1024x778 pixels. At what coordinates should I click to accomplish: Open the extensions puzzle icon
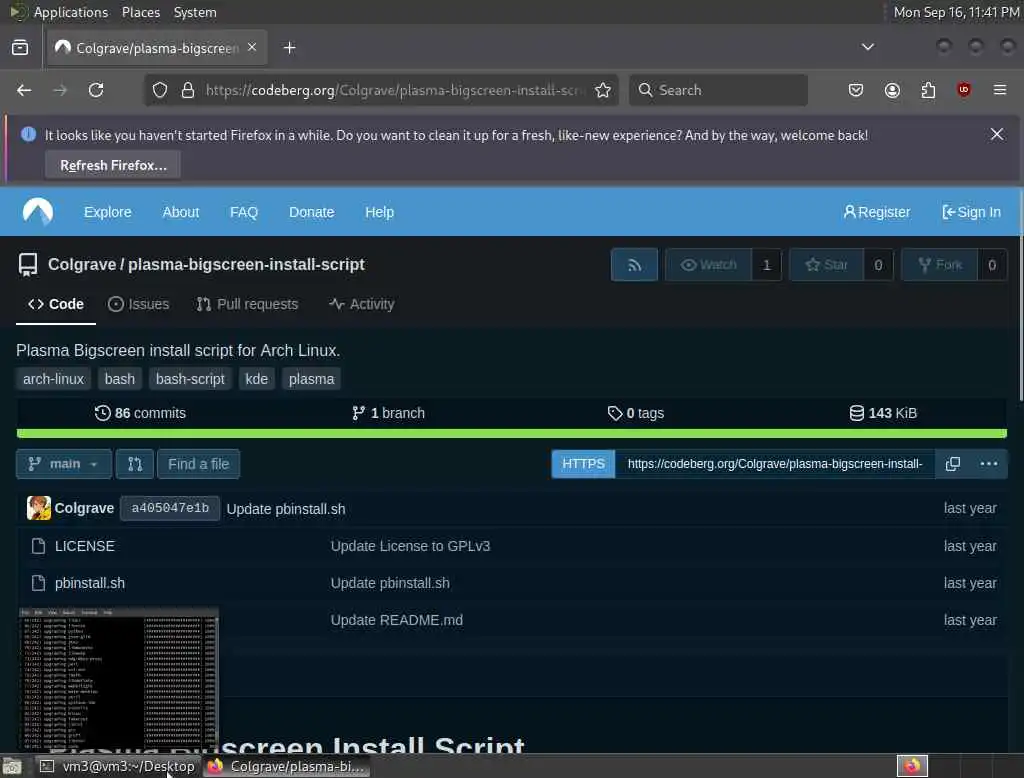pos(928,90)
